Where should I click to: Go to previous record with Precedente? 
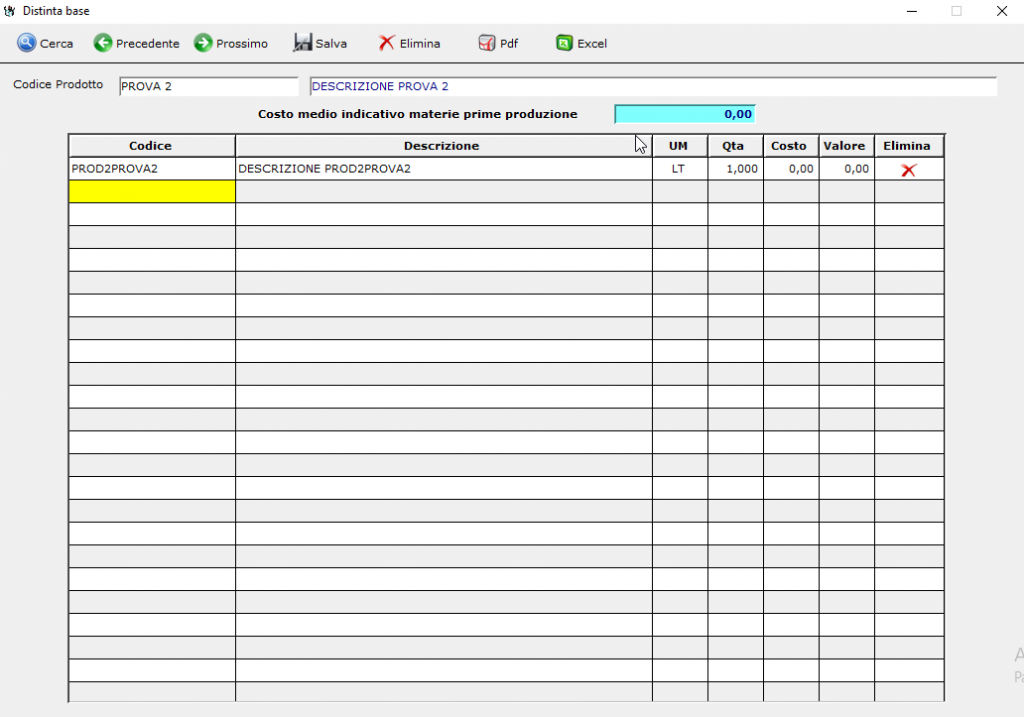[103, 44]
